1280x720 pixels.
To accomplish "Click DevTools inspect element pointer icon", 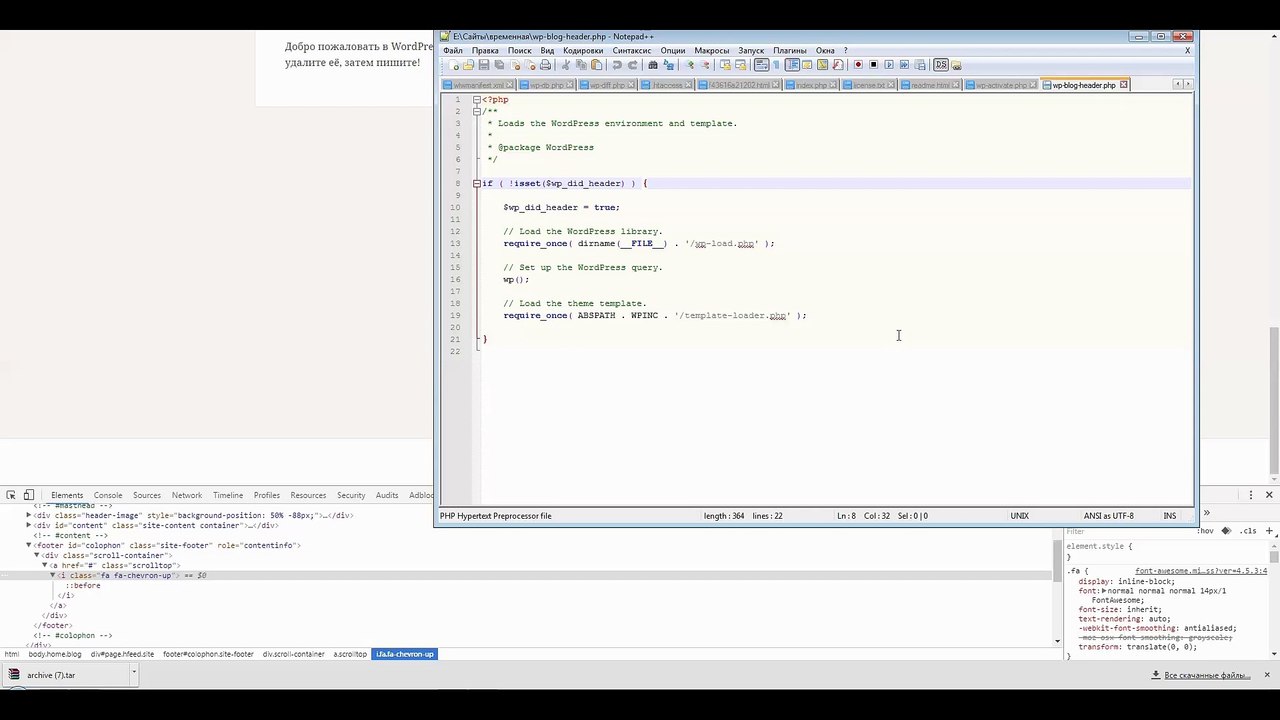I will click(x=11, y=495).
